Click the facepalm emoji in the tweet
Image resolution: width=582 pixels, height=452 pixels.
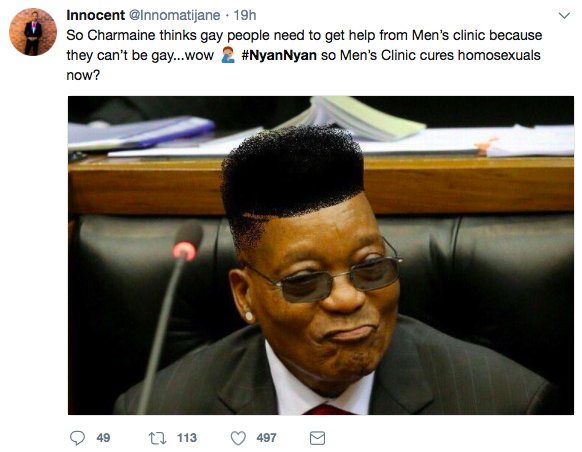pos(228,55)
